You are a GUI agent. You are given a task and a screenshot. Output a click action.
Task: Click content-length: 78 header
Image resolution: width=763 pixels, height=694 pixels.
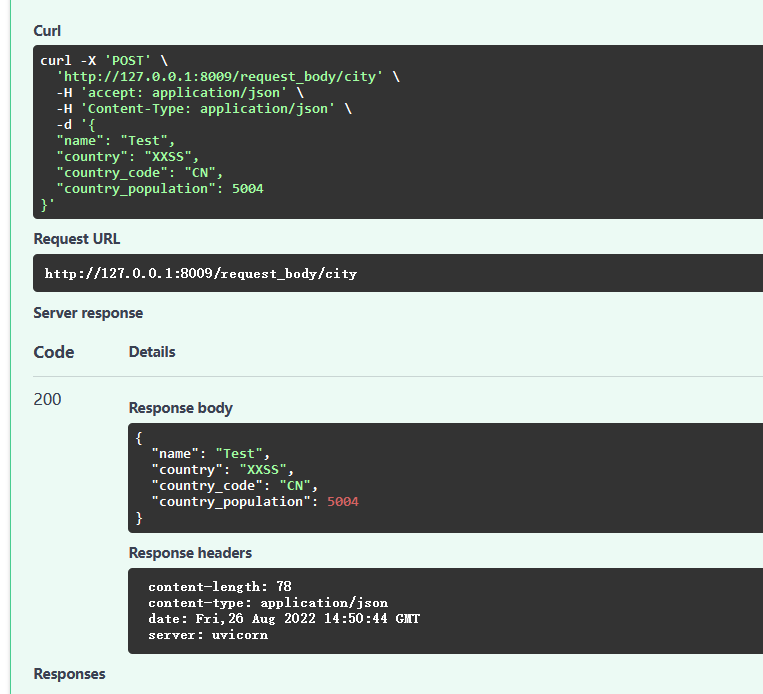point(220,587)
